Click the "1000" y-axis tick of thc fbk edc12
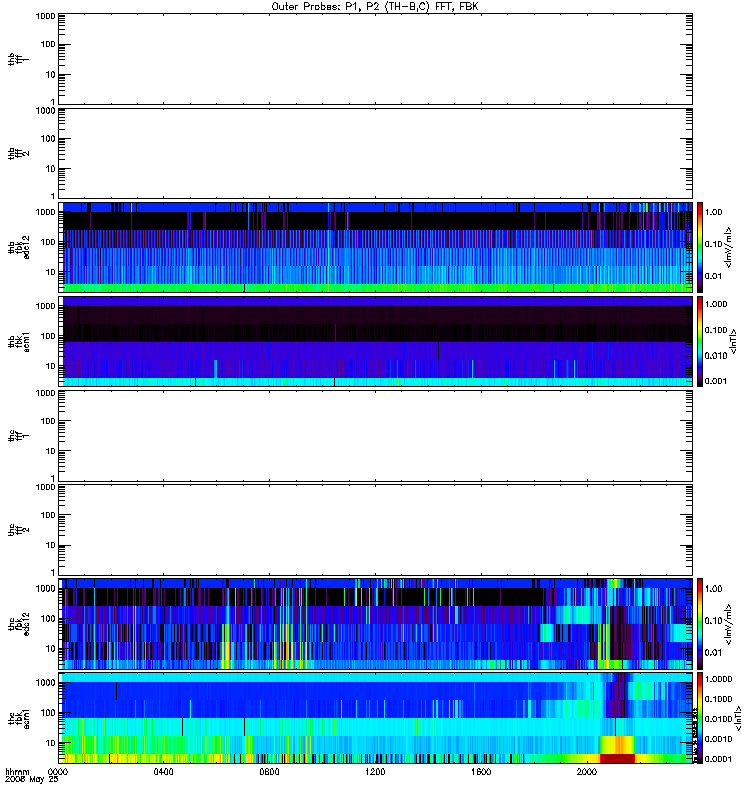This screenshot has width=750, height=800. [x=45, y=589]
